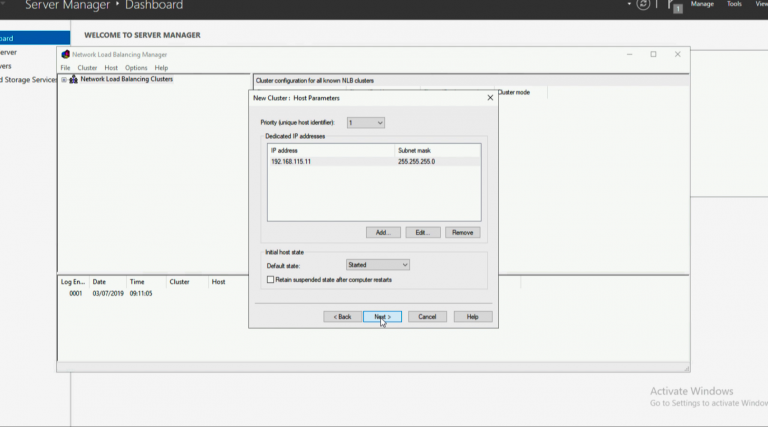Open the Options menu in NLB Manager

pos(136,68)
